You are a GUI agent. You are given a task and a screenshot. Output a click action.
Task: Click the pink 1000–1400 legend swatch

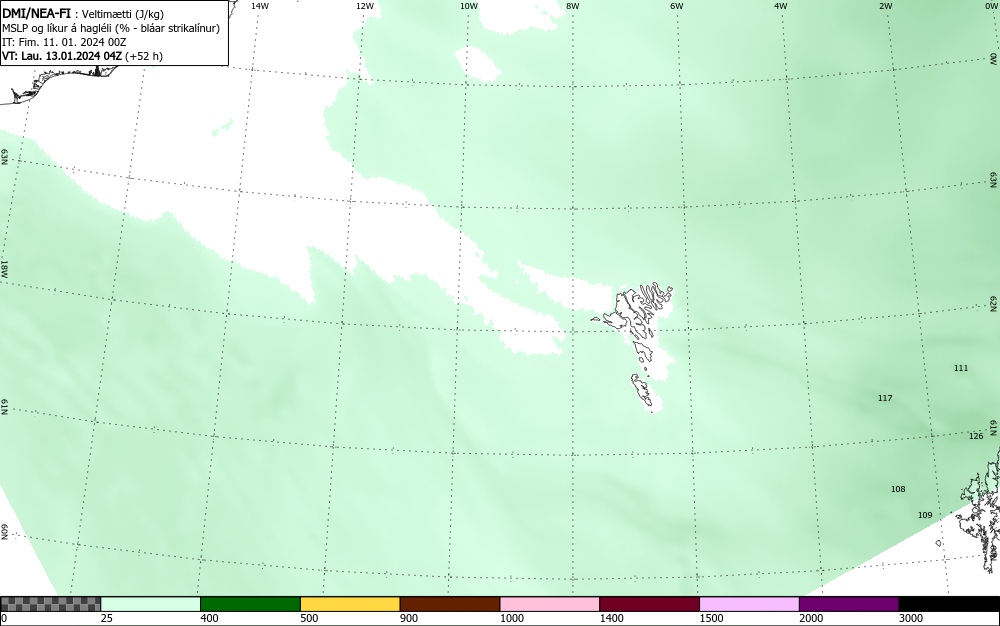click(550, 604)
